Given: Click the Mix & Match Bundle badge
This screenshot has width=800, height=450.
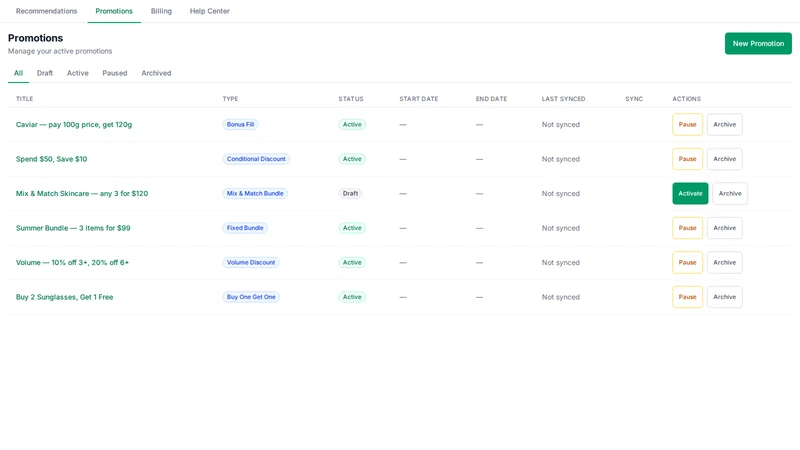Looking at the screenshot, I should pyautogui.click(x=255, y=193).
